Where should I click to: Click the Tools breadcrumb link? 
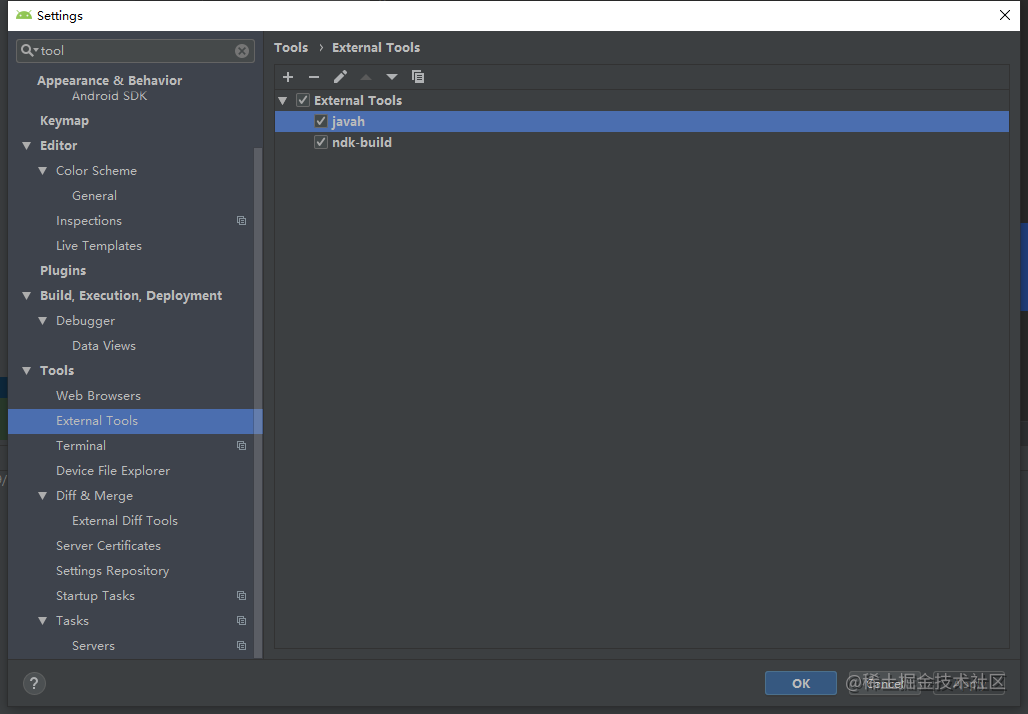click(290, 47)
